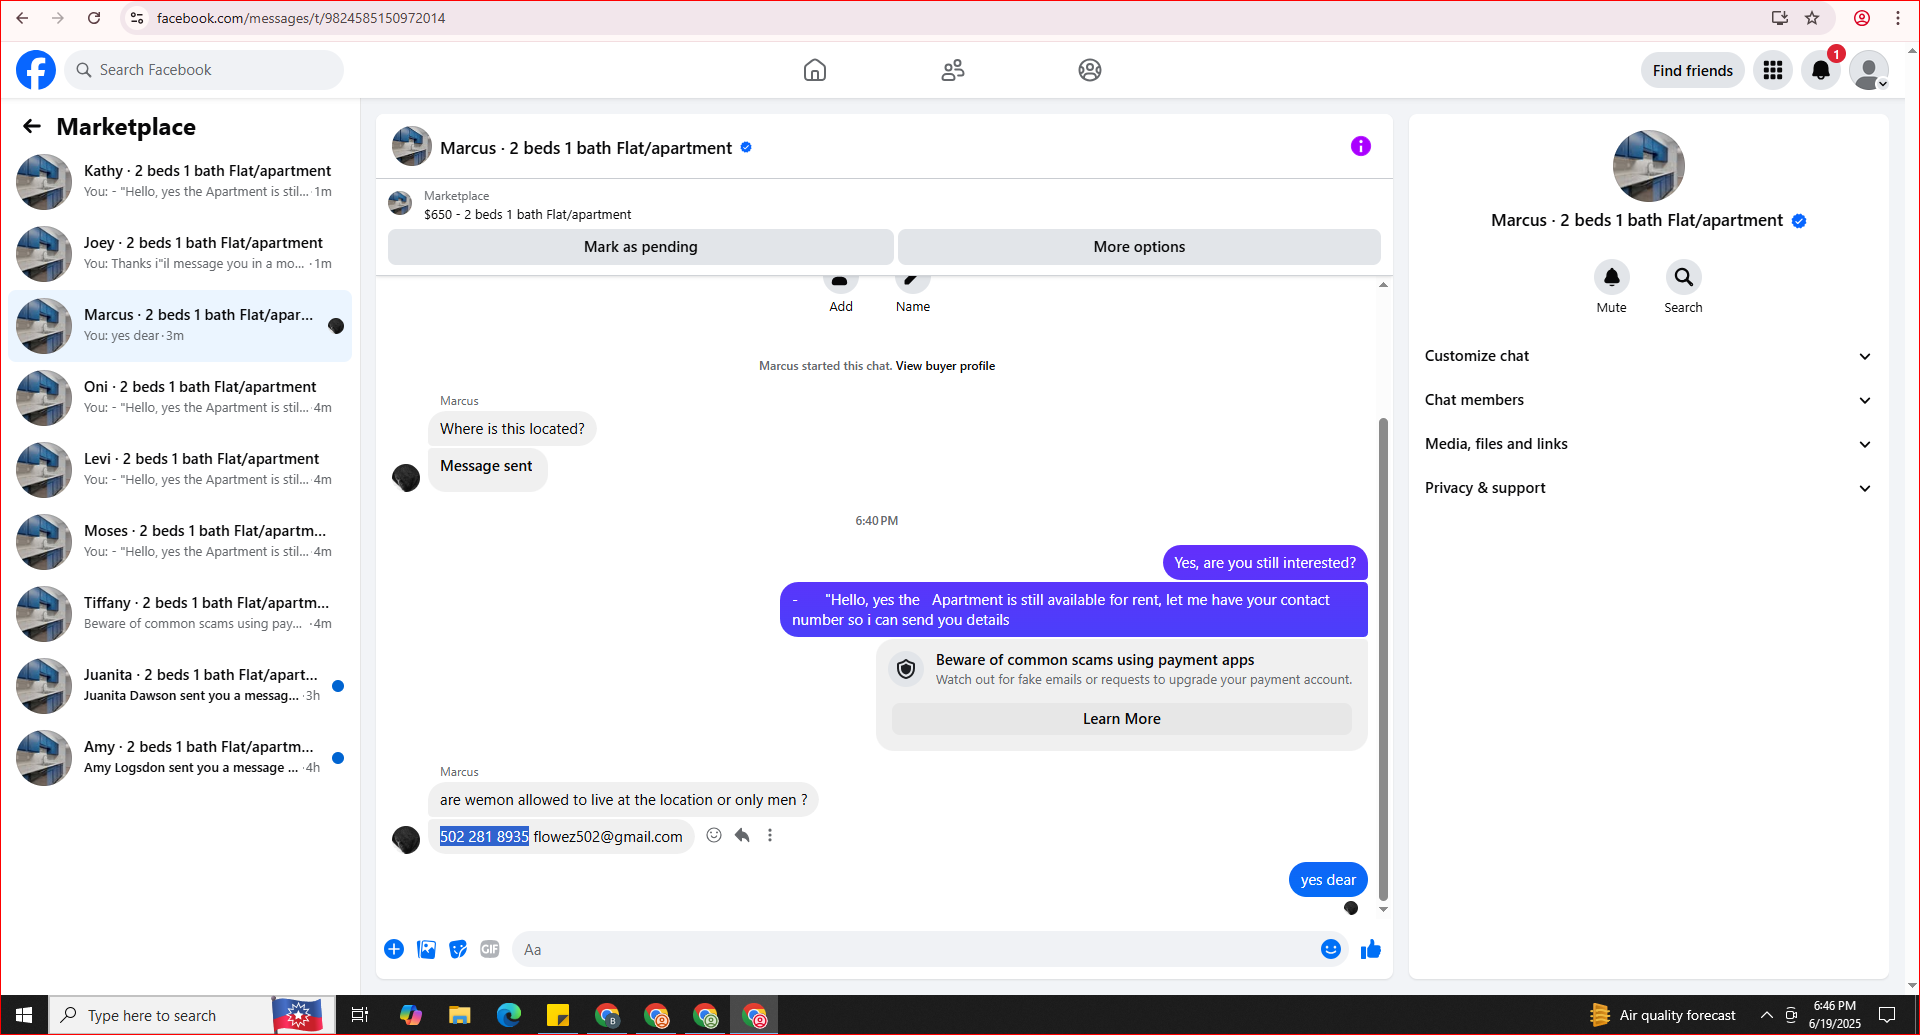Viewport: 1920px width, 1035px height.
Task: Expand Privacy & support section
Action: [1648, 488]
